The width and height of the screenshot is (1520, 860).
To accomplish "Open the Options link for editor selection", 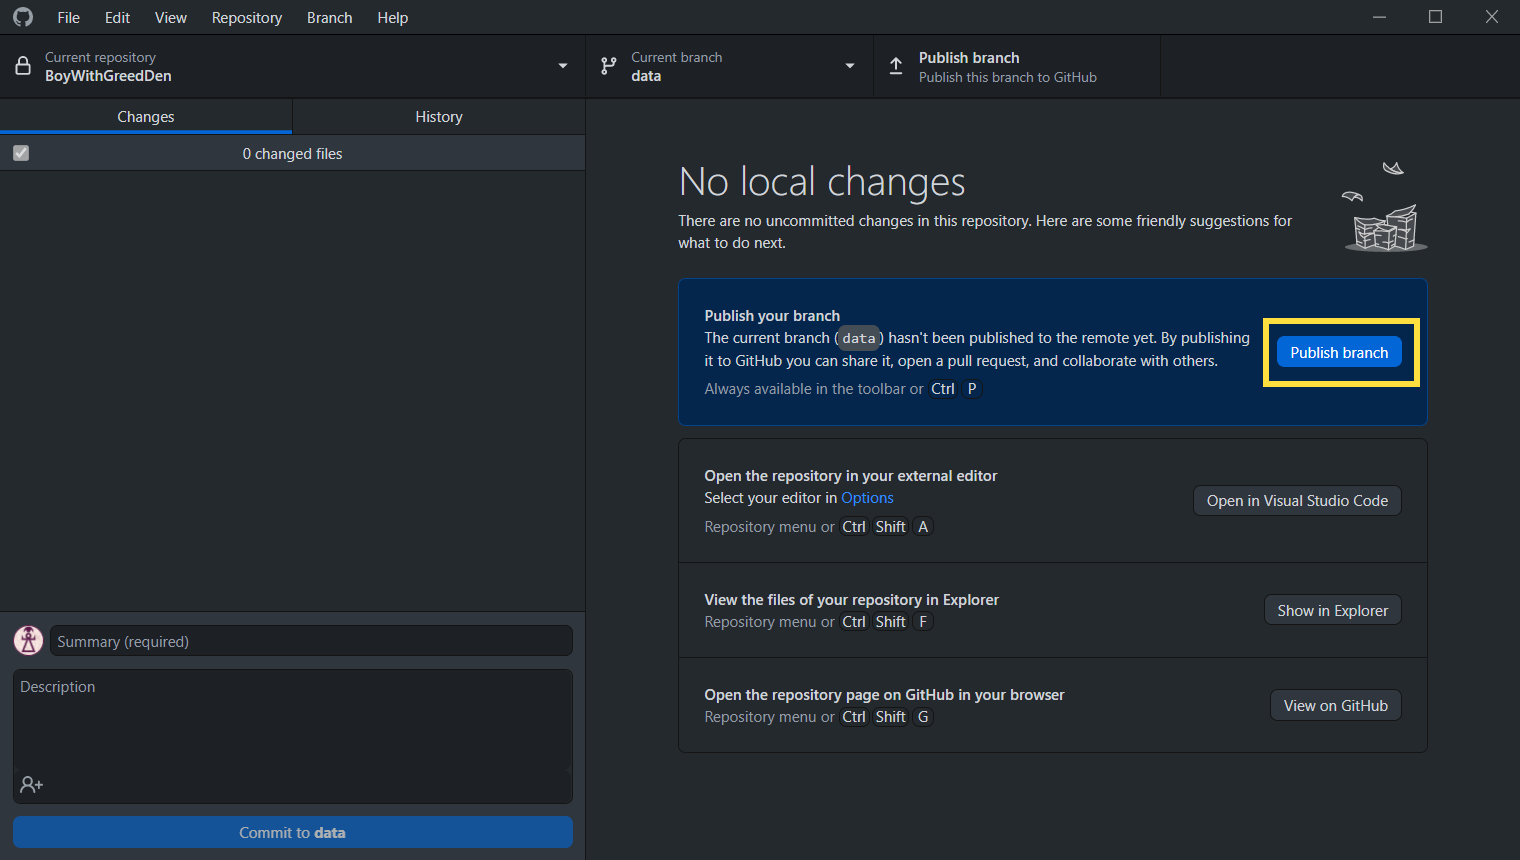I will pos(867,498).
